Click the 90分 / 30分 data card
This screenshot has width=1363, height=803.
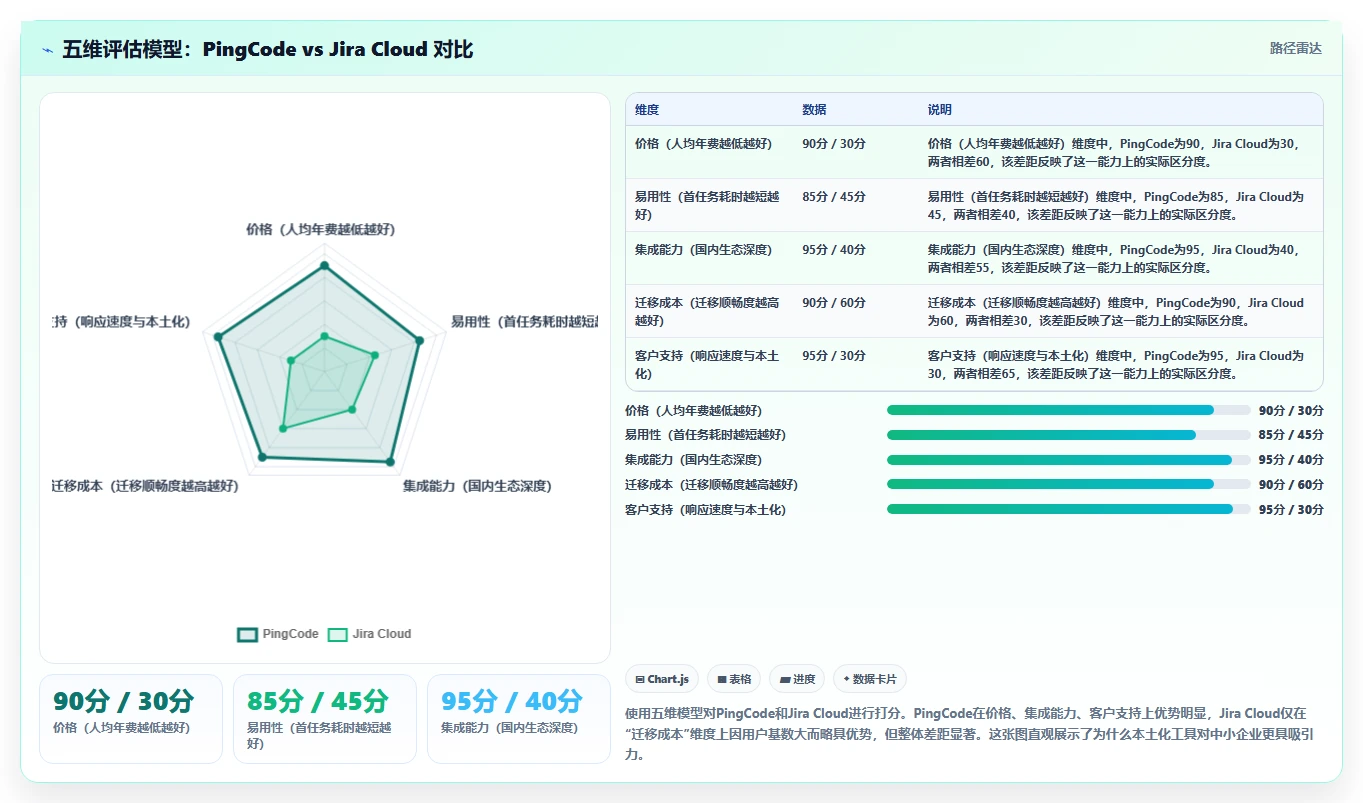pyautogui.click(x=131, y=718)
